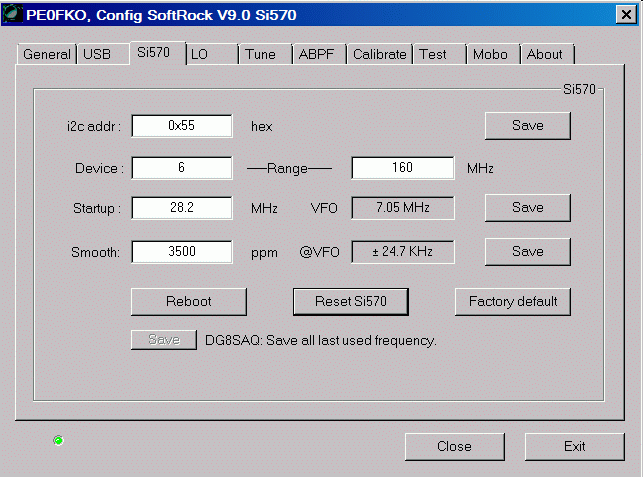Switch to the General tab

pos(47,54)
